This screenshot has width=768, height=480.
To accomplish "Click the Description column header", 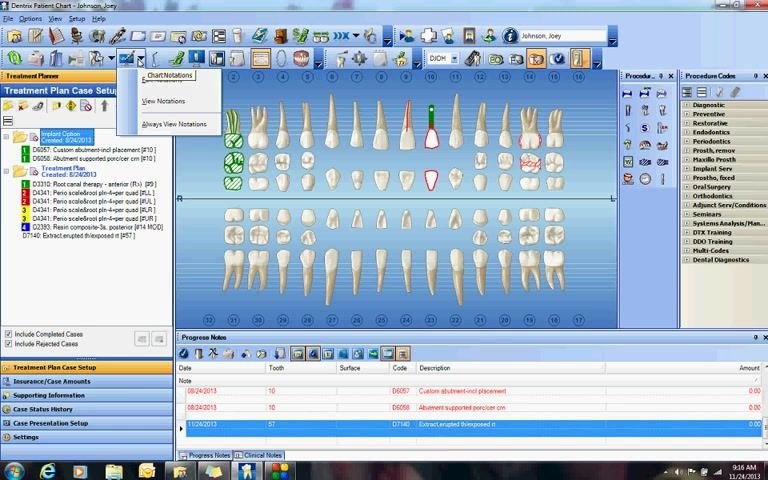I will [x=510, y=368].
